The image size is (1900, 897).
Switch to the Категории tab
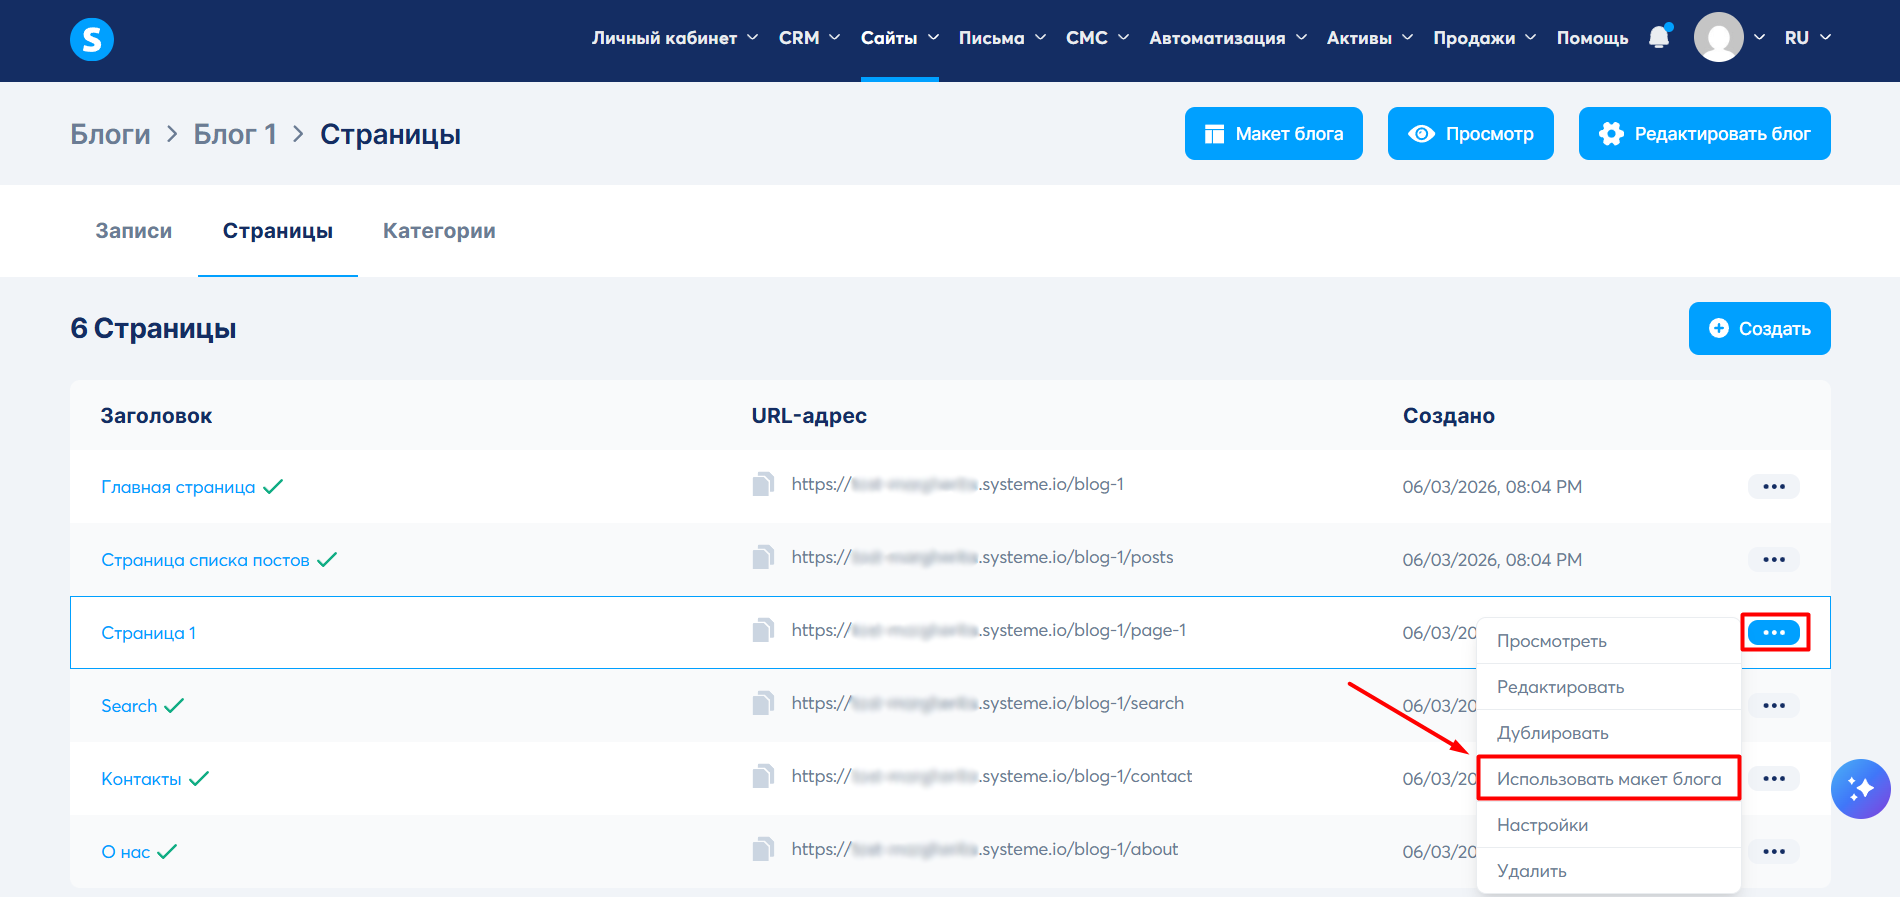point(439,231)
